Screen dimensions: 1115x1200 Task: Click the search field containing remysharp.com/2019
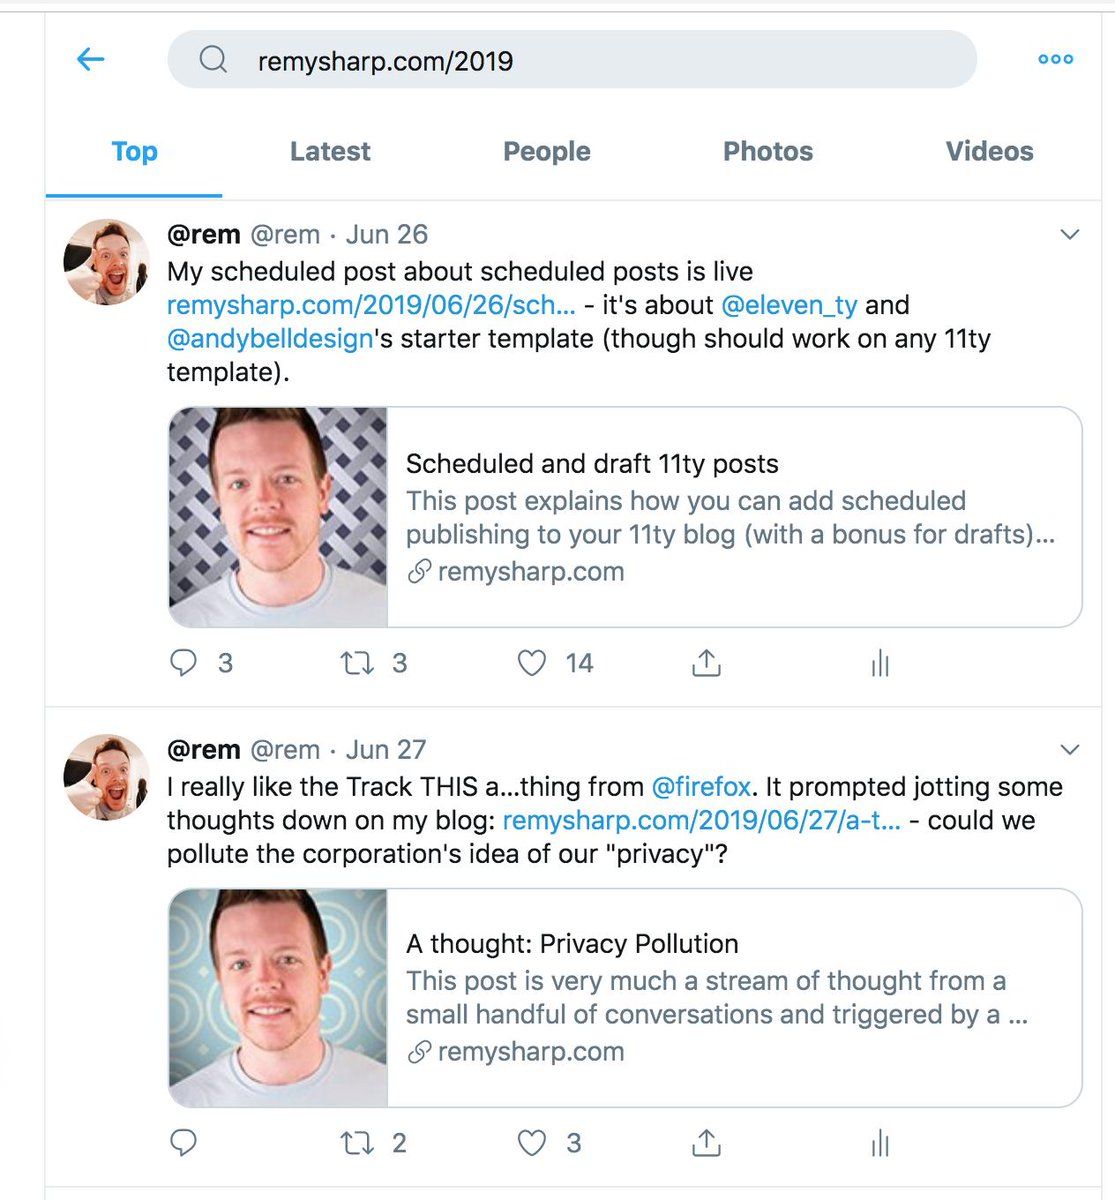570,60
